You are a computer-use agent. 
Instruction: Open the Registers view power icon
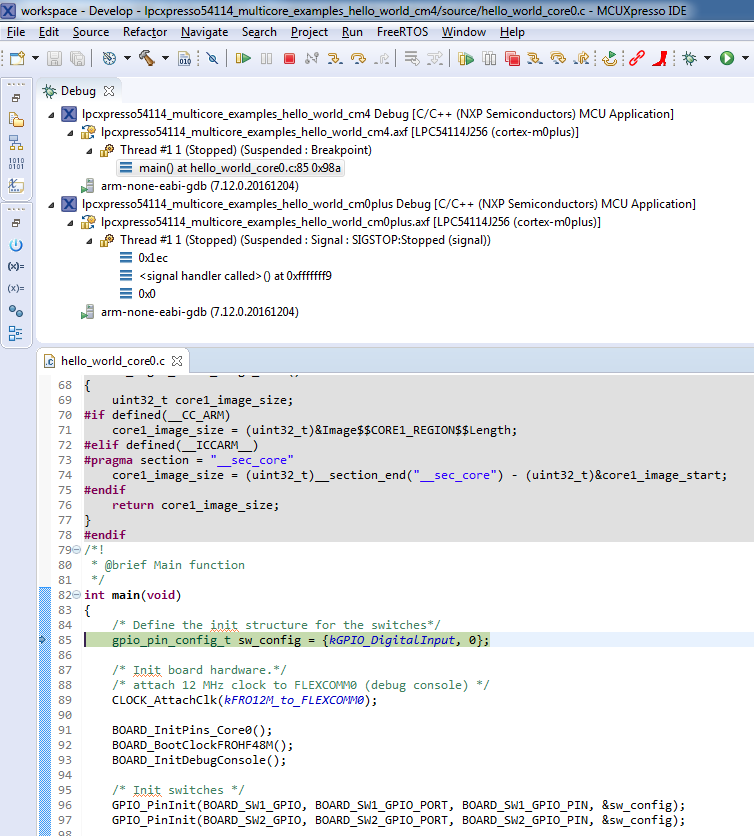coord(16,245)
